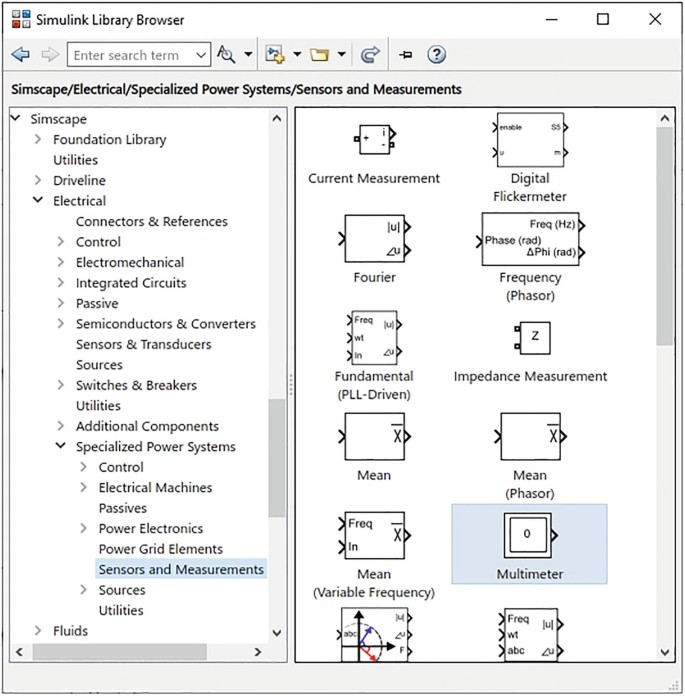This screenshot has width=685, height=696.
Task: Expand the Fluids node
Action: [38, 630]
